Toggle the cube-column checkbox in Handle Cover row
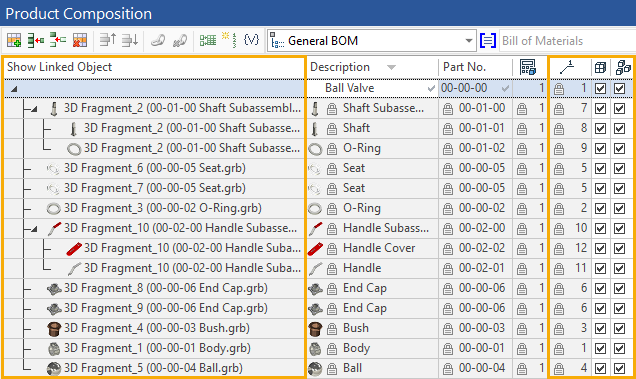Viewport: 636px width, 379px height. point(600,248)
